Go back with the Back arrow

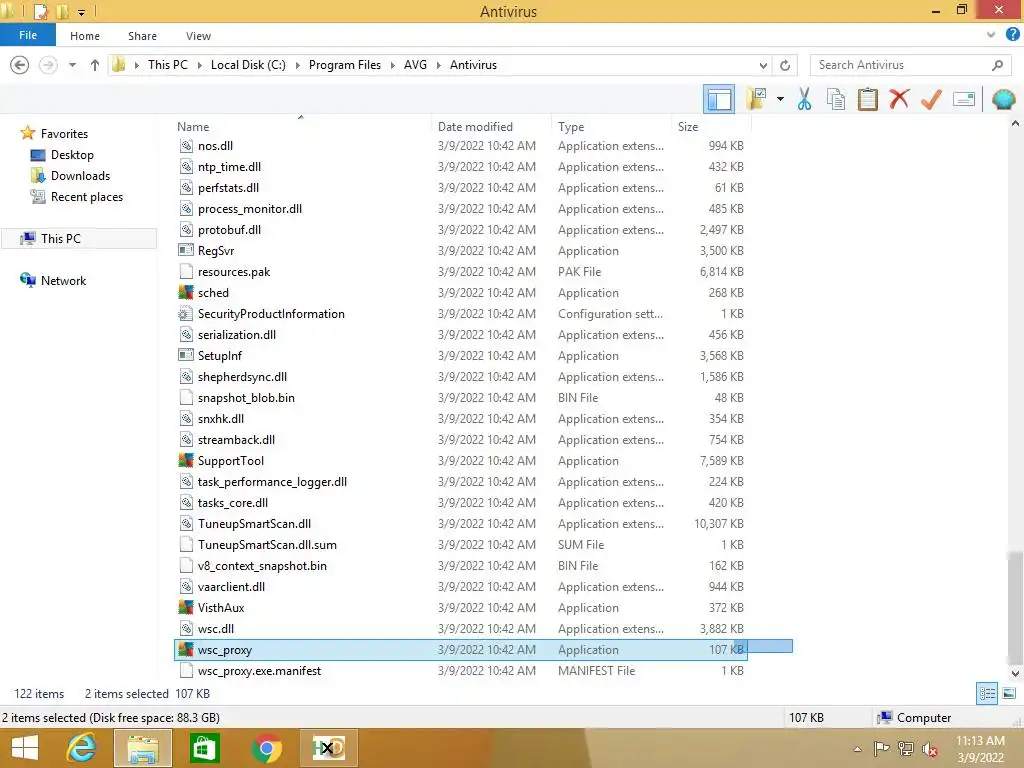click(20, 65)
